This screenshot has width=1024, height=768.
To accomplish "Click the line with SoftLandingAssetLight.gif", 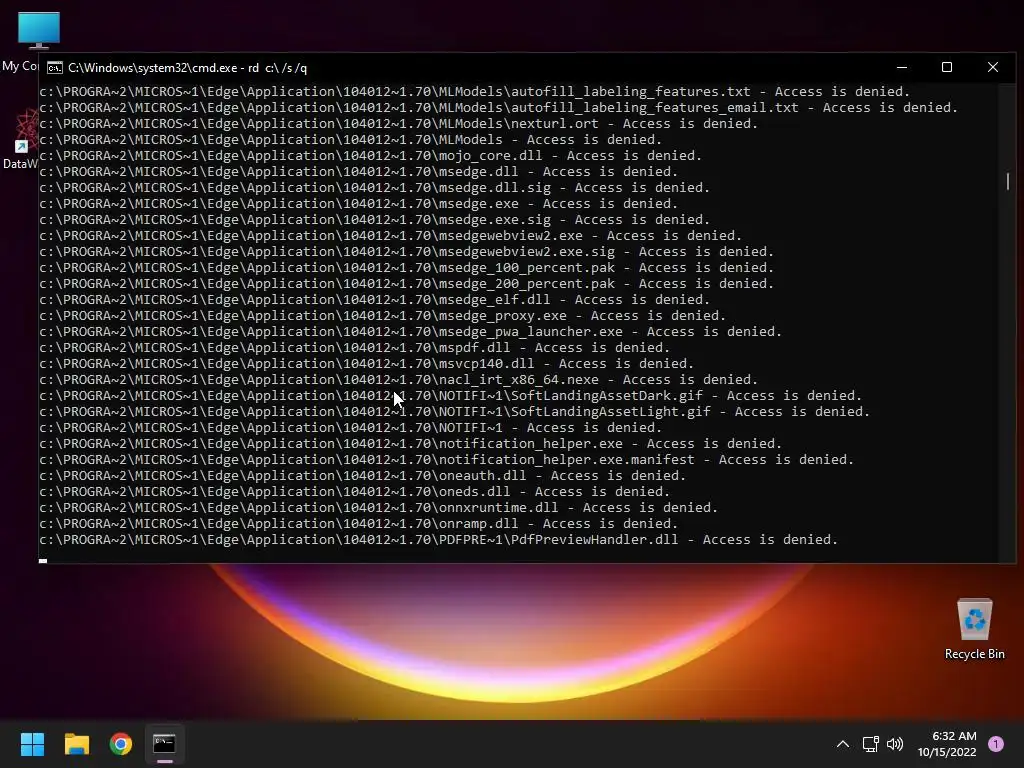I will point(455,411).
